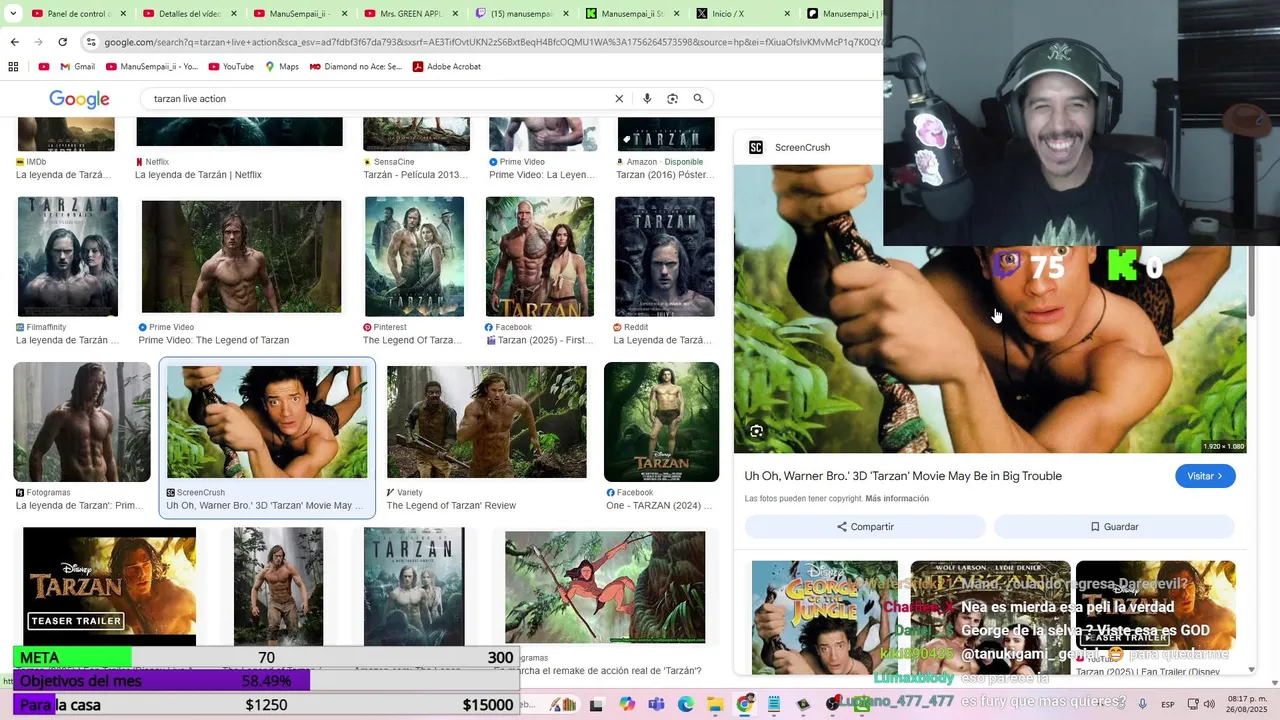Expand the Chrome tab search dropdown arrow

click(x=13, y=14)
